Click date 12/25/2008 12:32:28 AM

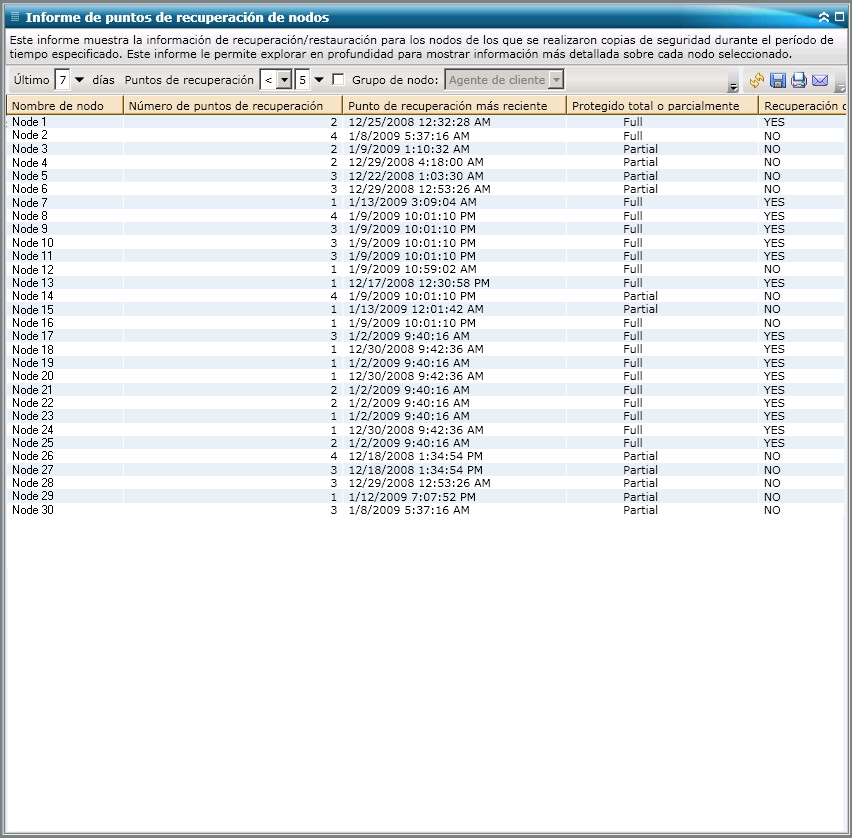tap(419, 122)
